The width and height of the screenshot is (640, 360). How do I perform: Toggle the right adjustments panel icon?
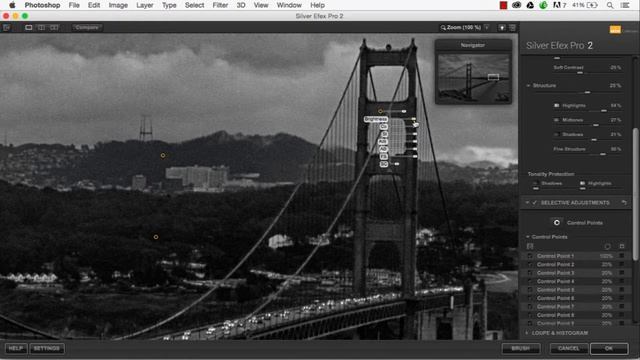pyautogui.click(x=512, y=28)
